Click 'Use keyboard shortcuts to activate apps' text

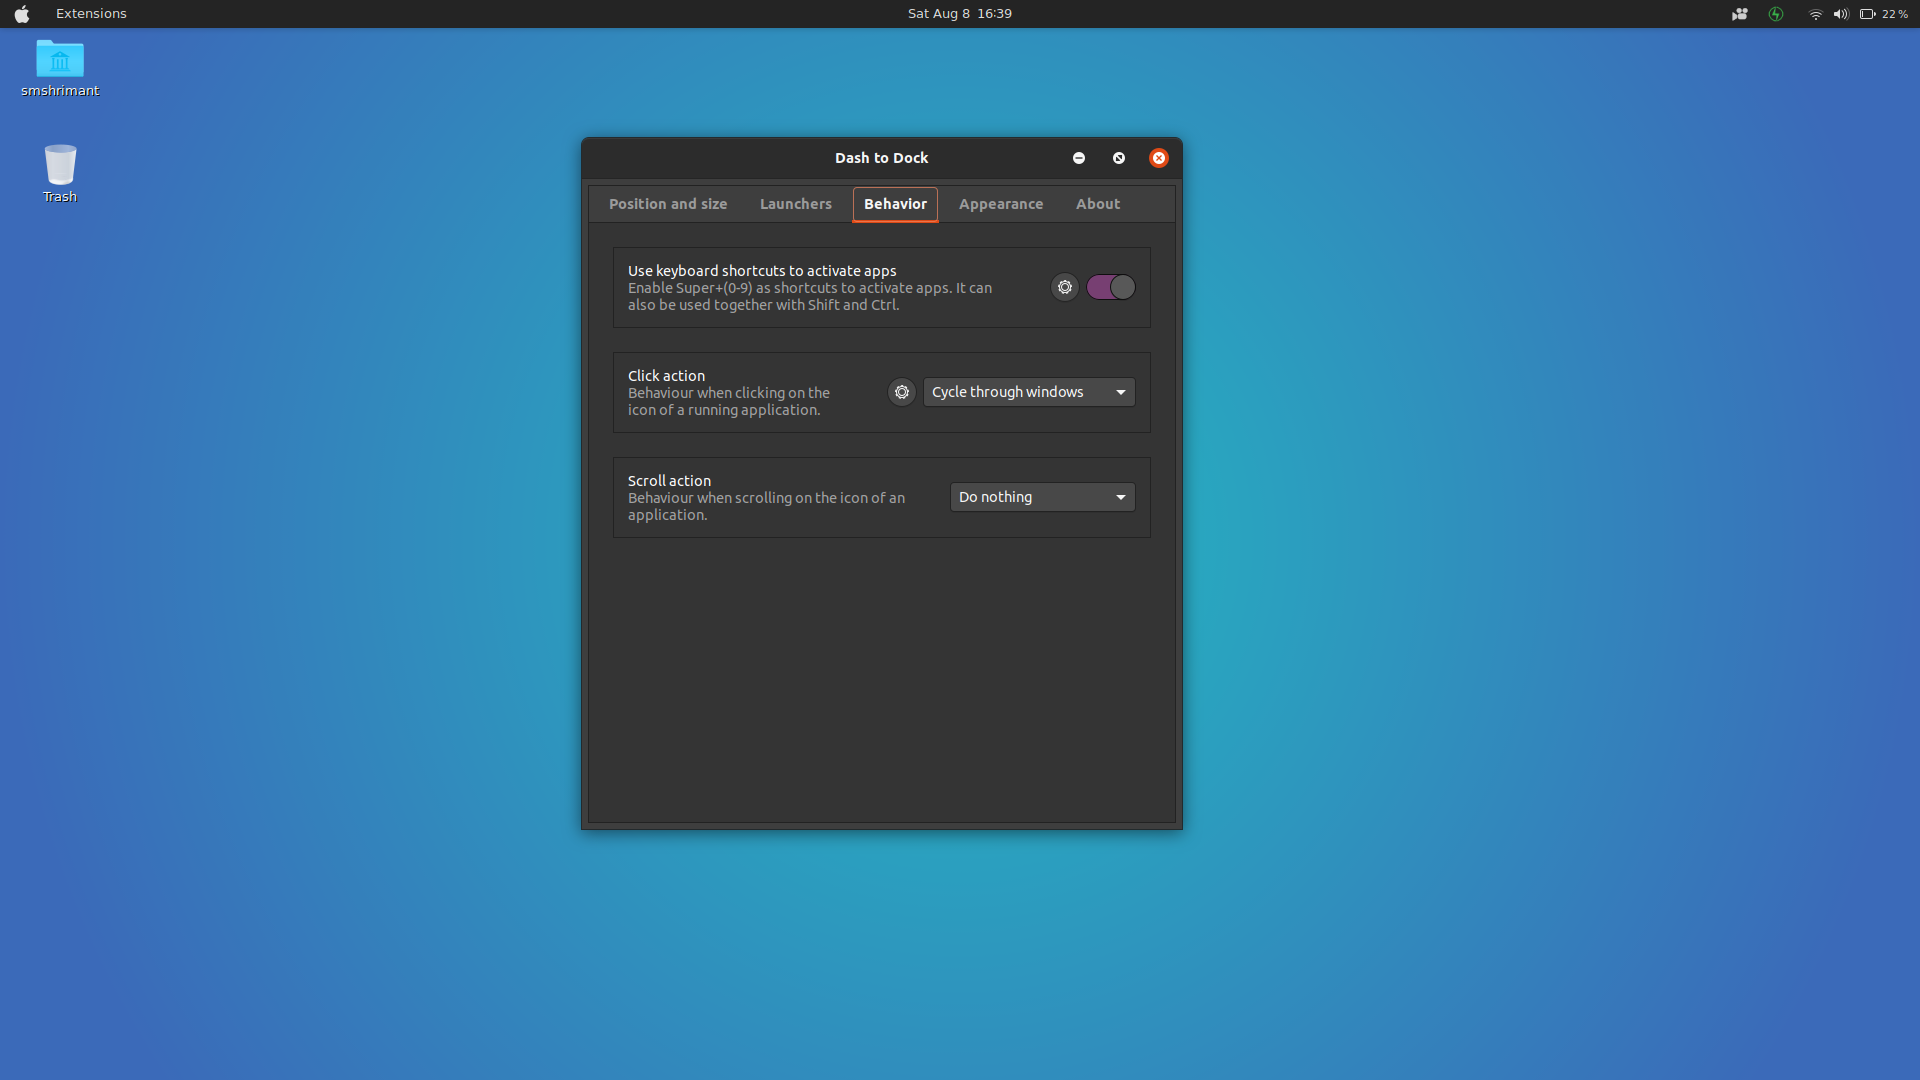(762, 271)
